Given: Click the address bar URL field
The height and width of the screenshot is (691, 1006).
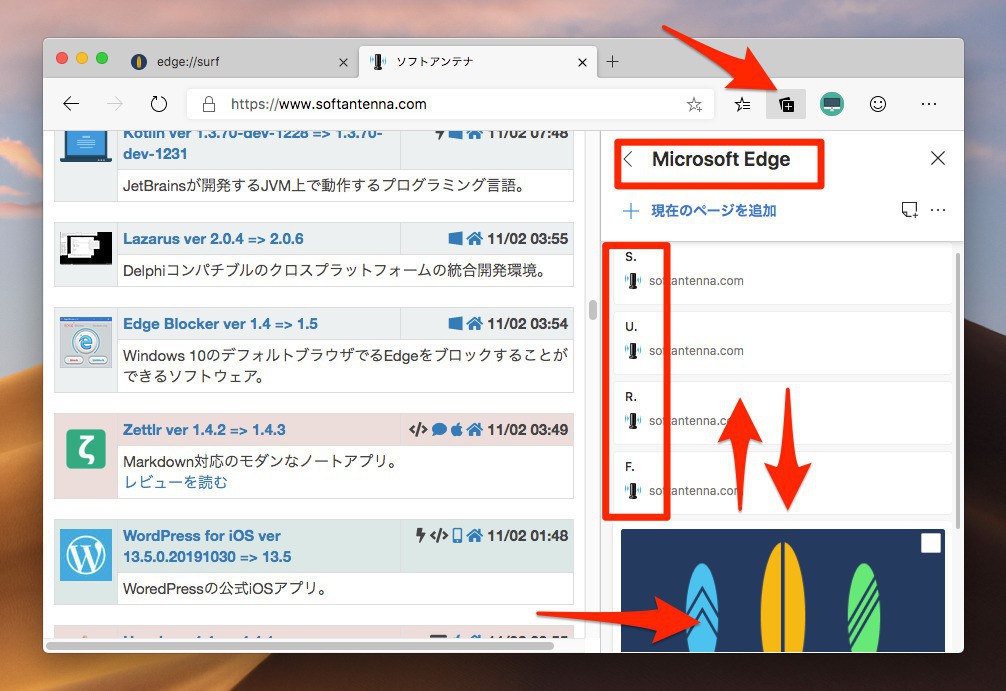Looking at the screenshot, I should (x=449, y=104).
